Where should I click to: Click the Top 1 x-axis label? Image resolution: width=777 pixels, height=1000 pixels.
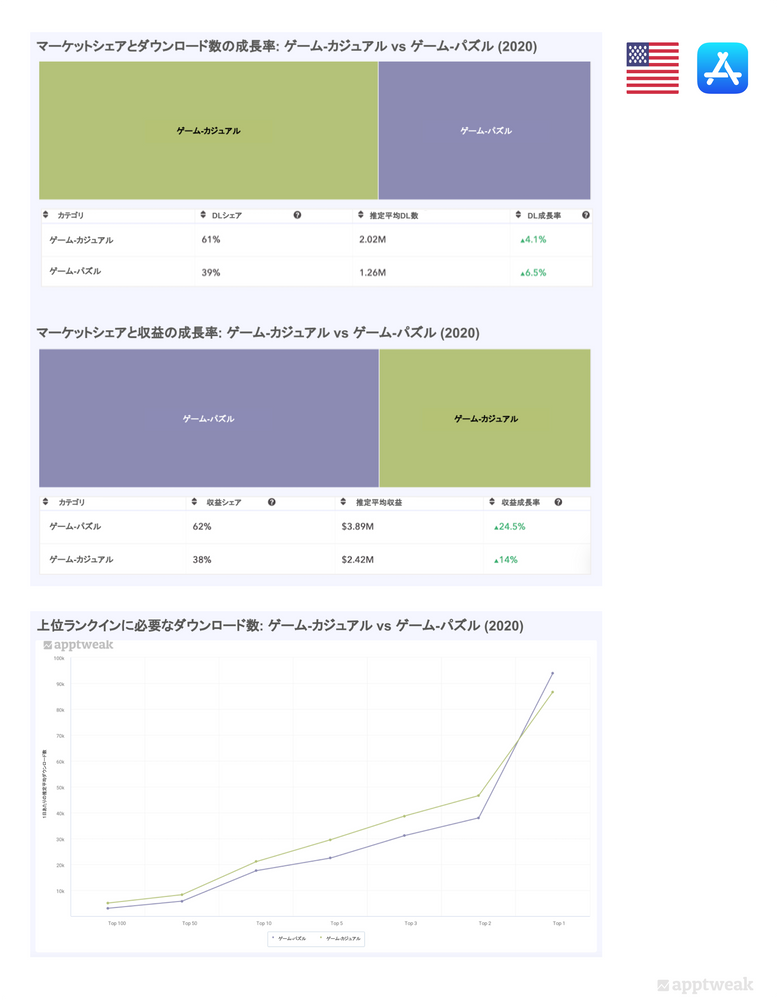click(x=559, y=923)
